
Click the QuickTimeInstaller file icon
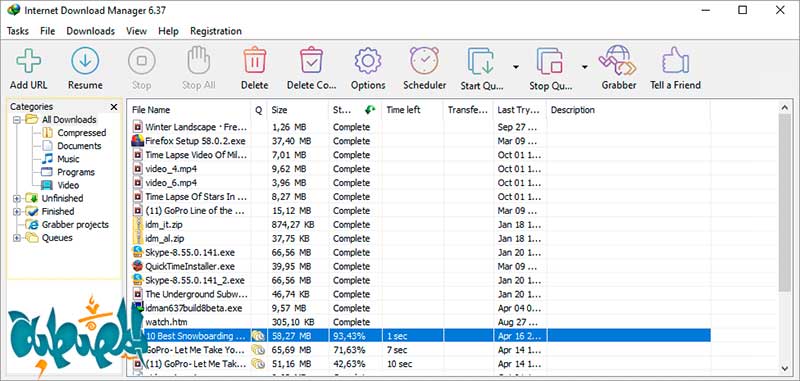(137, 266)
